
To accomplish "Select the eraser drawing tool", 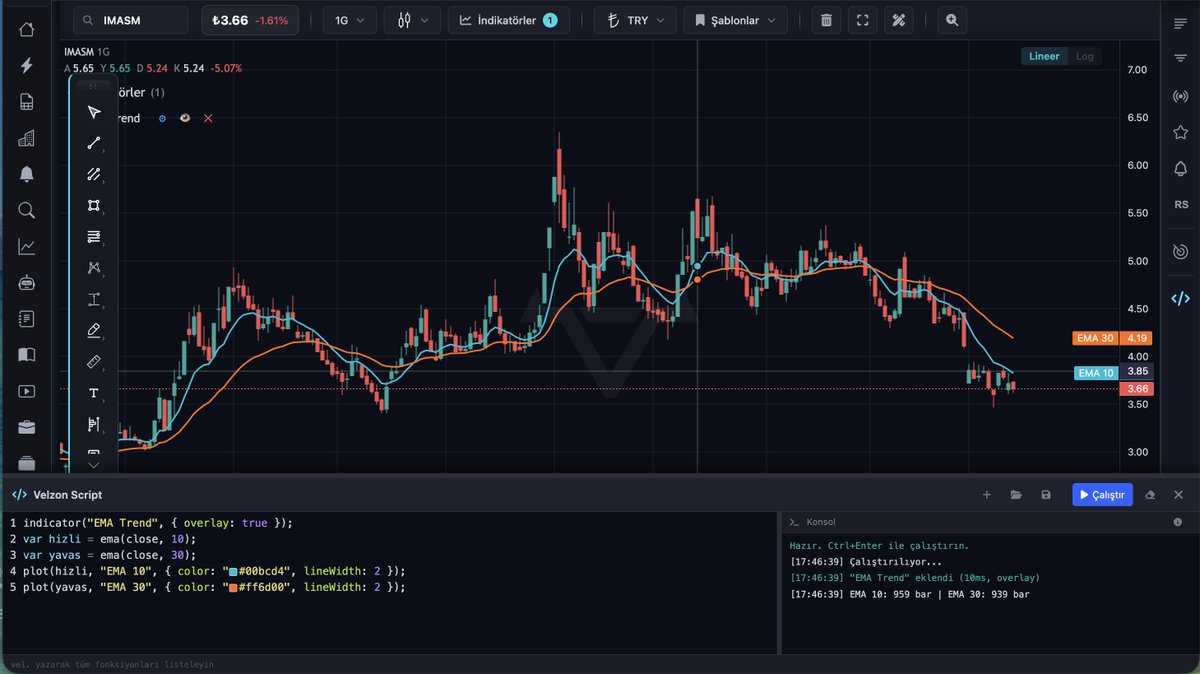I will coord(94,330).
